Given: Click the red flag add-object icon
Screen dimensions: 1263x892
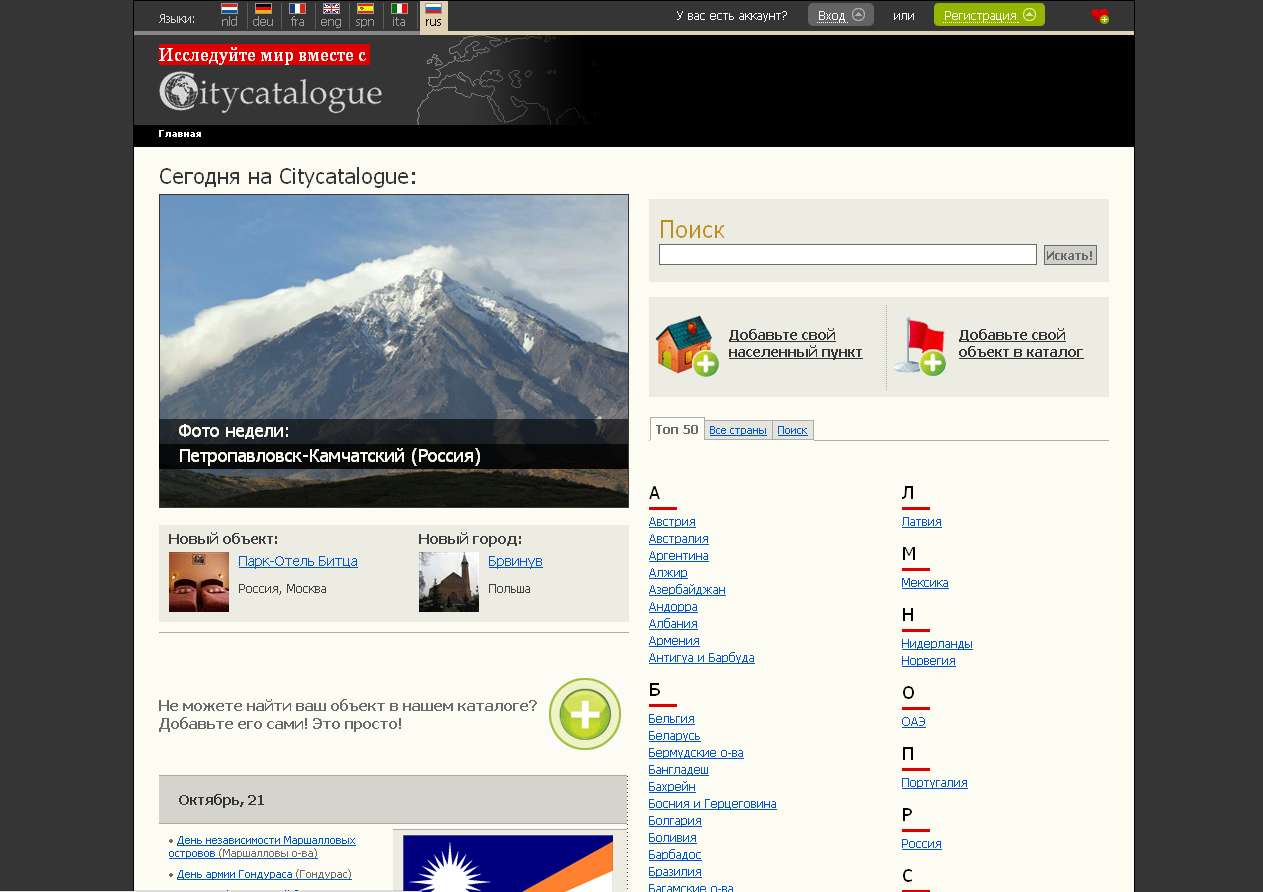Looking at the screenshot, I should [x=920, y=346].
